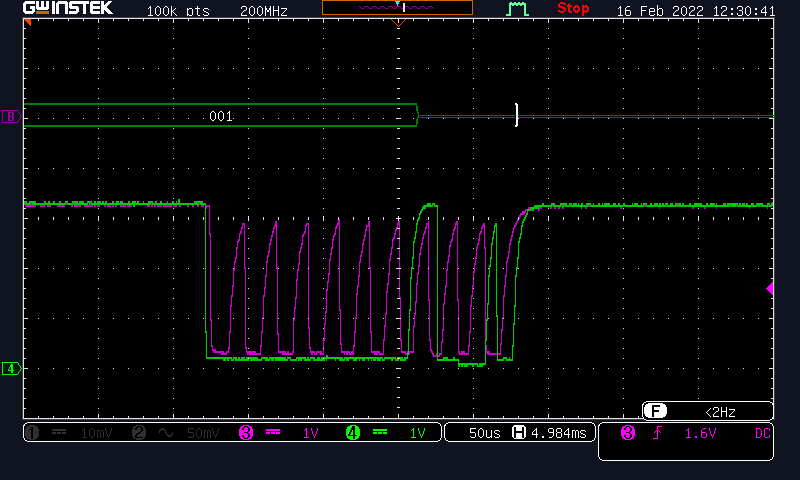Click the 1.6V trigger level value
Screen dimensions: 800x480
(x=701, y=434)
